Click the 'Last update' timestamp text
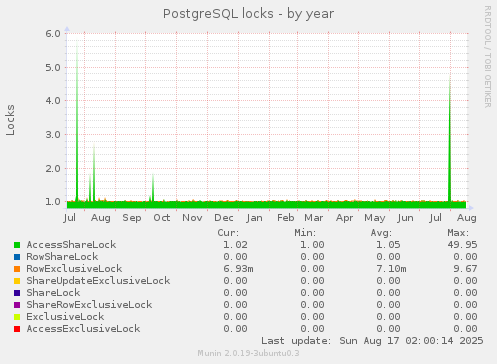This screenshot has height=364, width=497. click(x=372, y=341)
